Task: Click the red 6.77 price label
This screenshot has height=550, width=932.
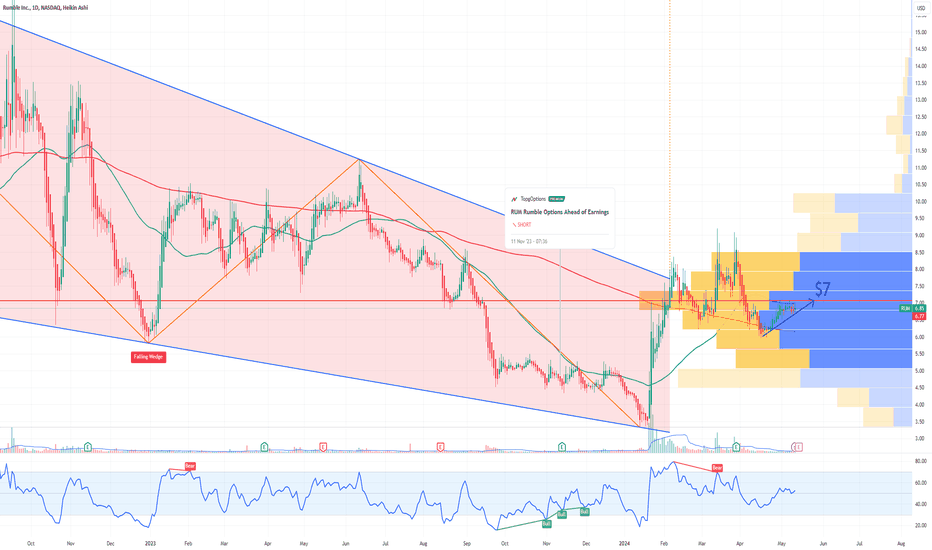Action: tap(919, 316)
